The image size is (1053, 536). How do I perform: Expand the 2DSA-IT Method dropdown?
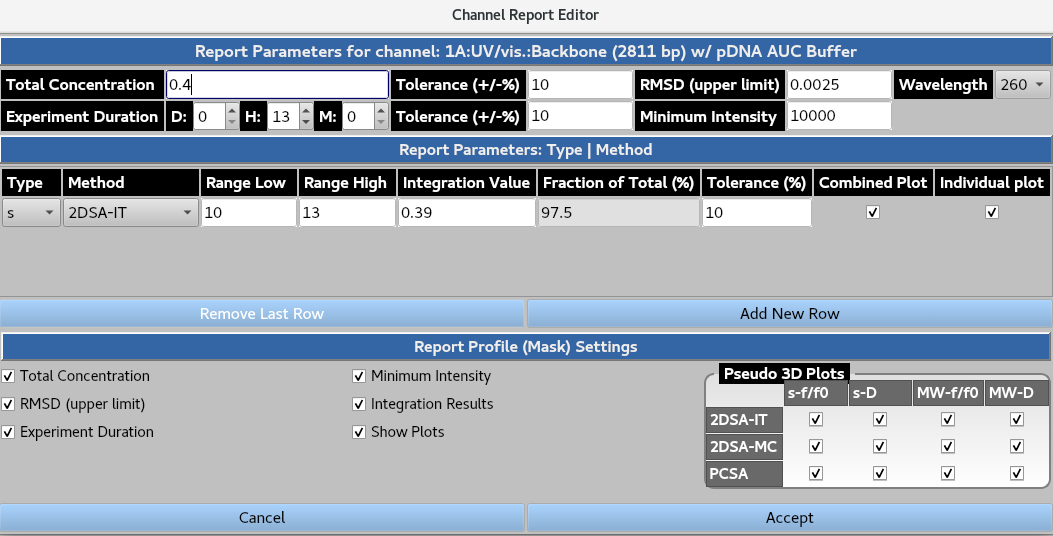pos(130,212)
